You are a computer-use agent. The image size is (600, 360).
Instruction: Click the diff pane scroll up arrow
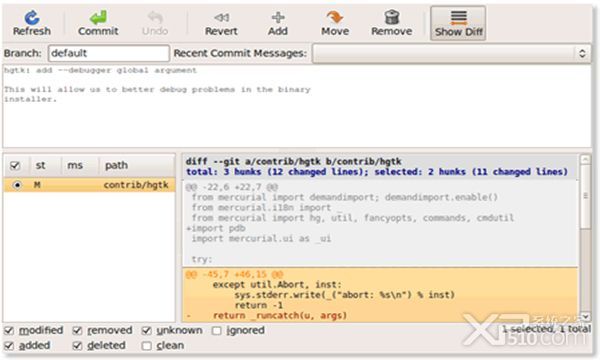pos(585,159)
